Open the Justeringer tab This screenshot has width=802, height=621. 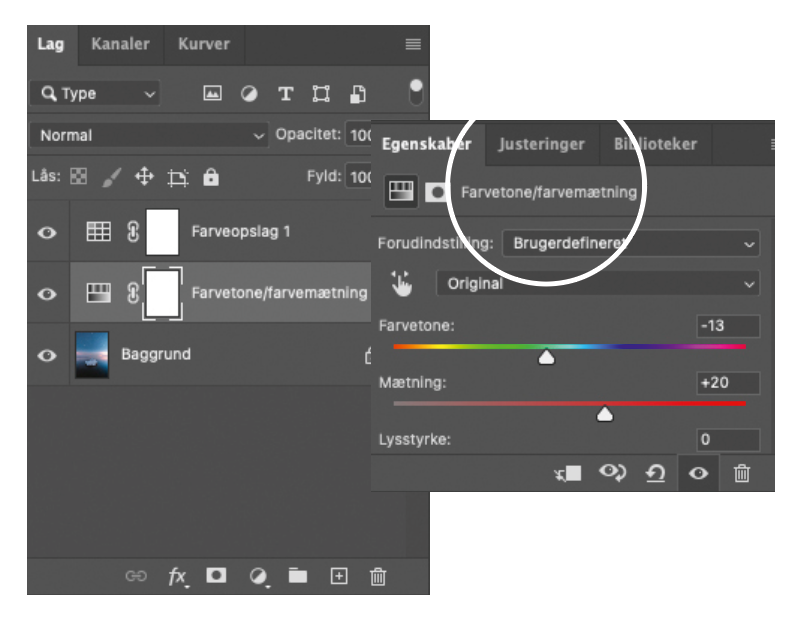click(x=541, y=144)
